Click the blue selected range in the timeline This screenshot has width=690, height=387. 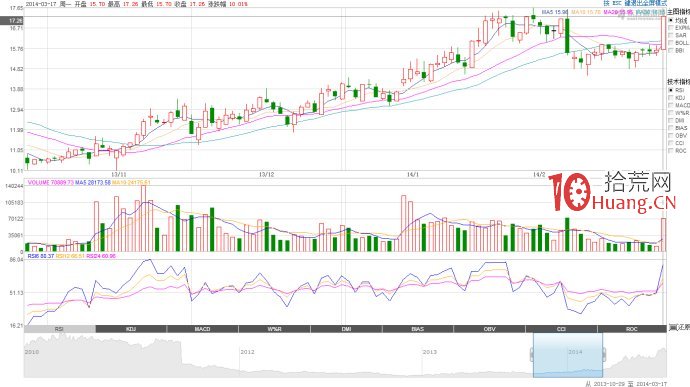click(x=568, y=355)
